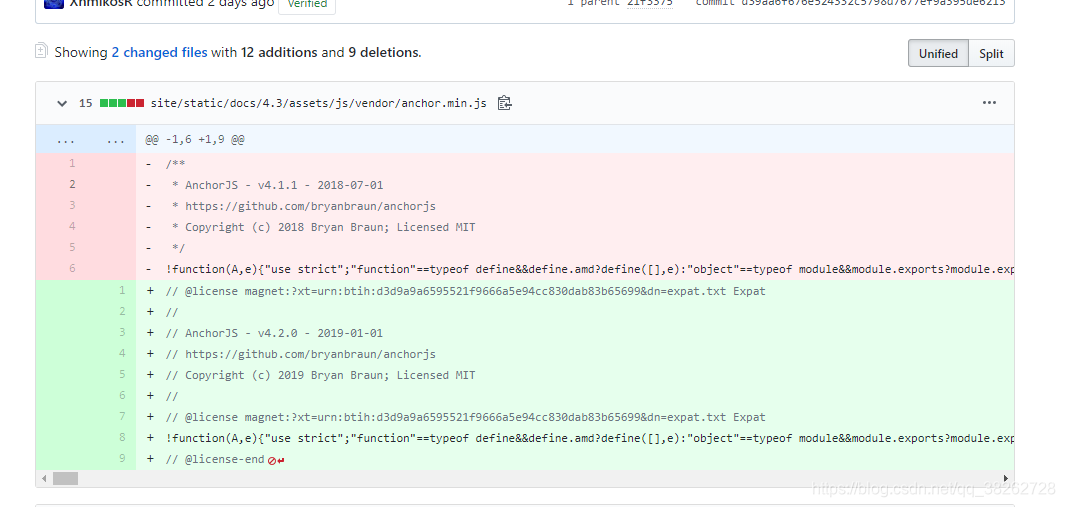Screen dimensions: 1065x507
Task: Click added line 1 @license magnet
Action: tap(465, 291)
